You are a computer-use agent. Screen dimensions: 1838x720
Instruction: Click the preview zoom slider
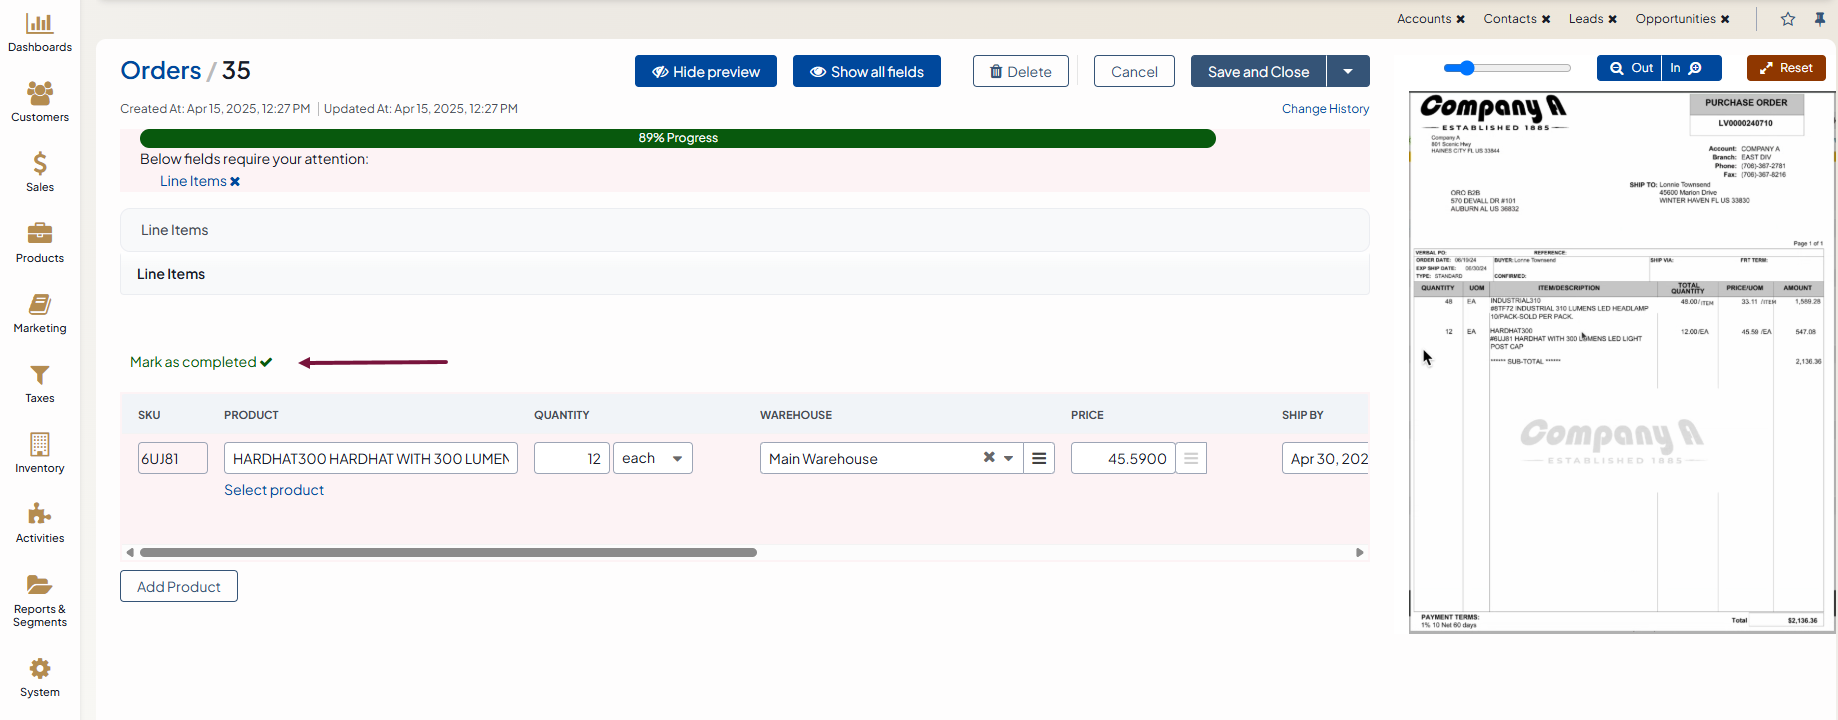(1507, 68)
